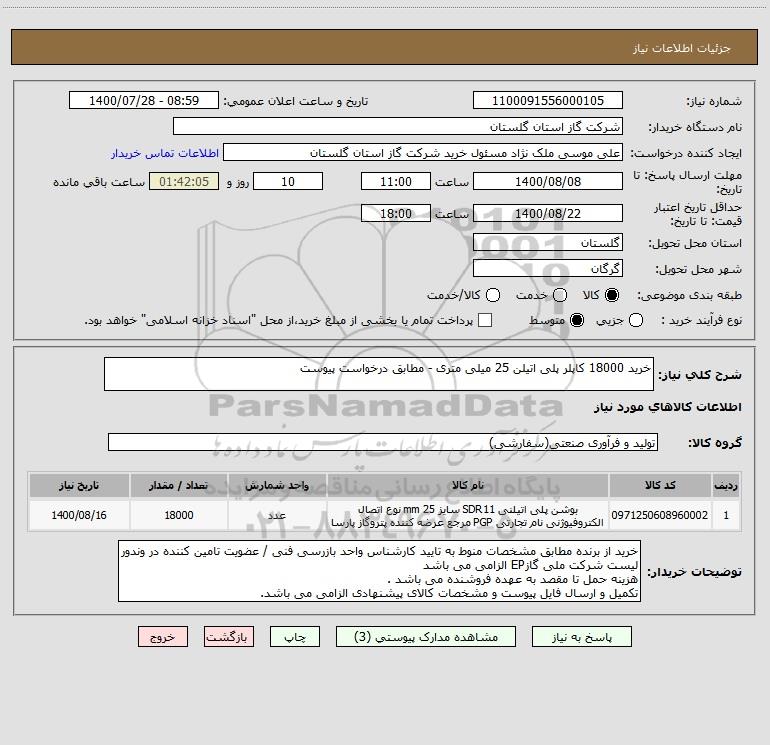Click the price validity date 1400/08/22

pos(548,213)
